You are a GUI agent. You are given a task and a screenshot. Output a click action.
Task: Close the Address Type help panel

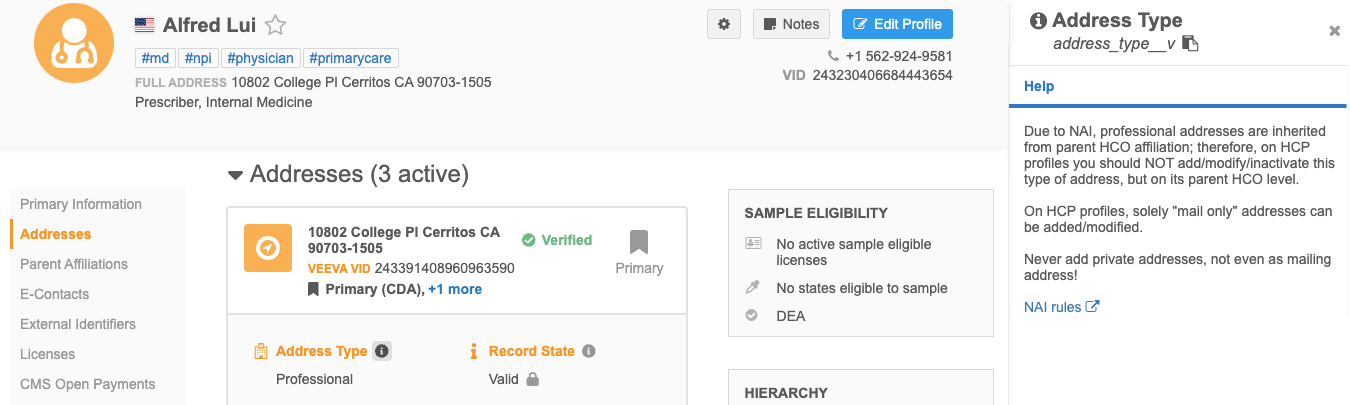tap(1334, 31)
